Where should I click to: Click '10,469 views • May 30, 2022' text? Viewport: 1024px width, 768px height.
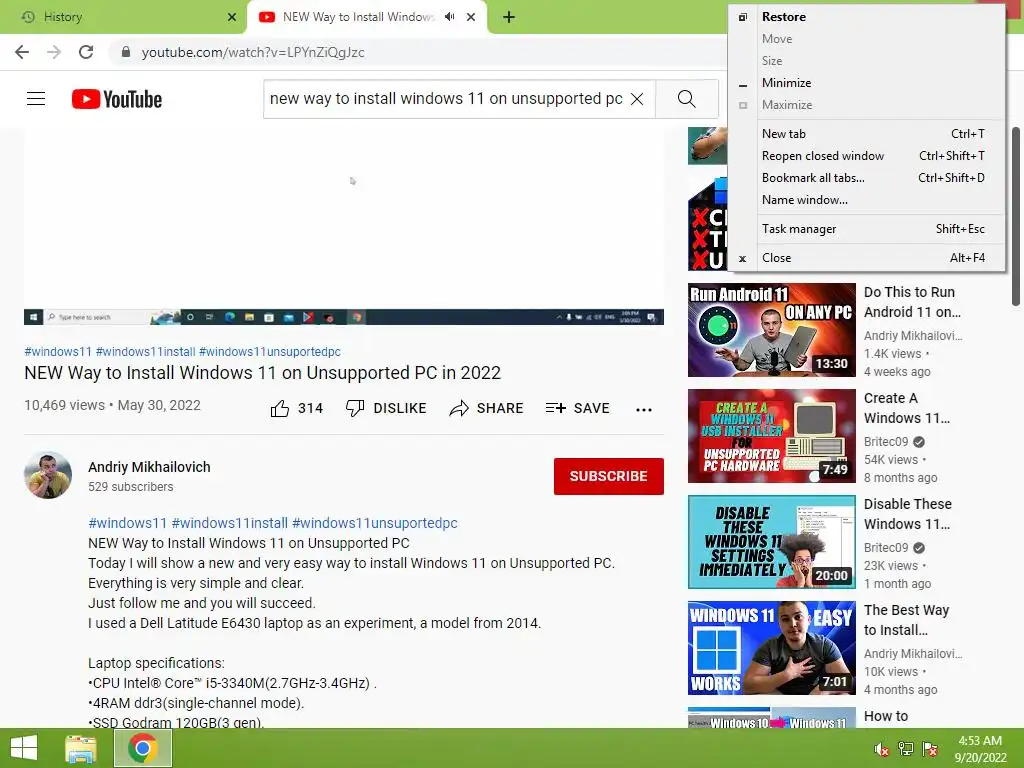112,405
